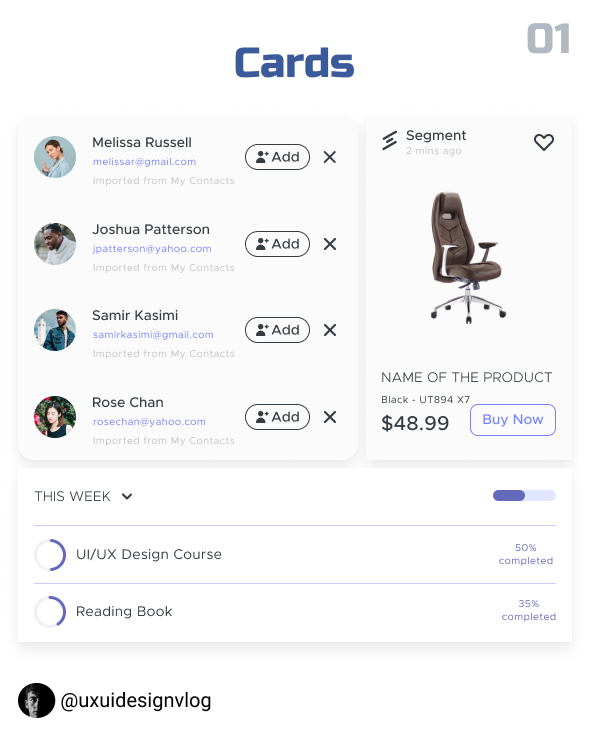The image size is (590, 736).
Task: Remove Joshua Patterson using the X icon
Action: [x=330, y=244]
